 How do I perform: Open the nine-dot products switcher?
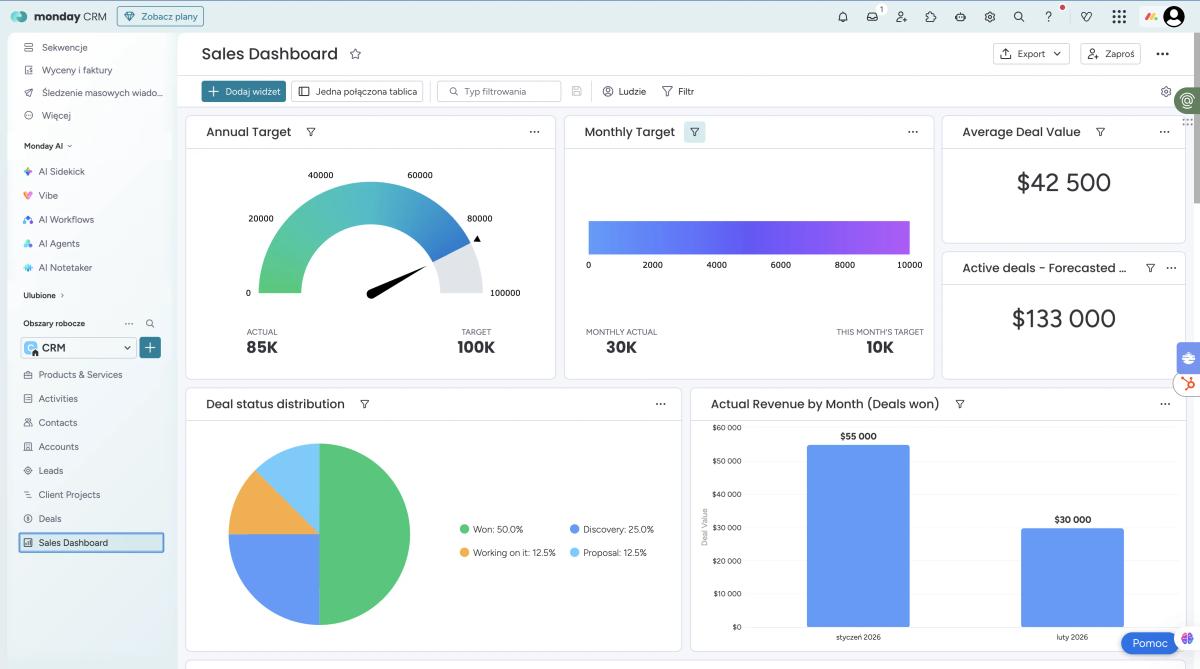coord(1119,16)
